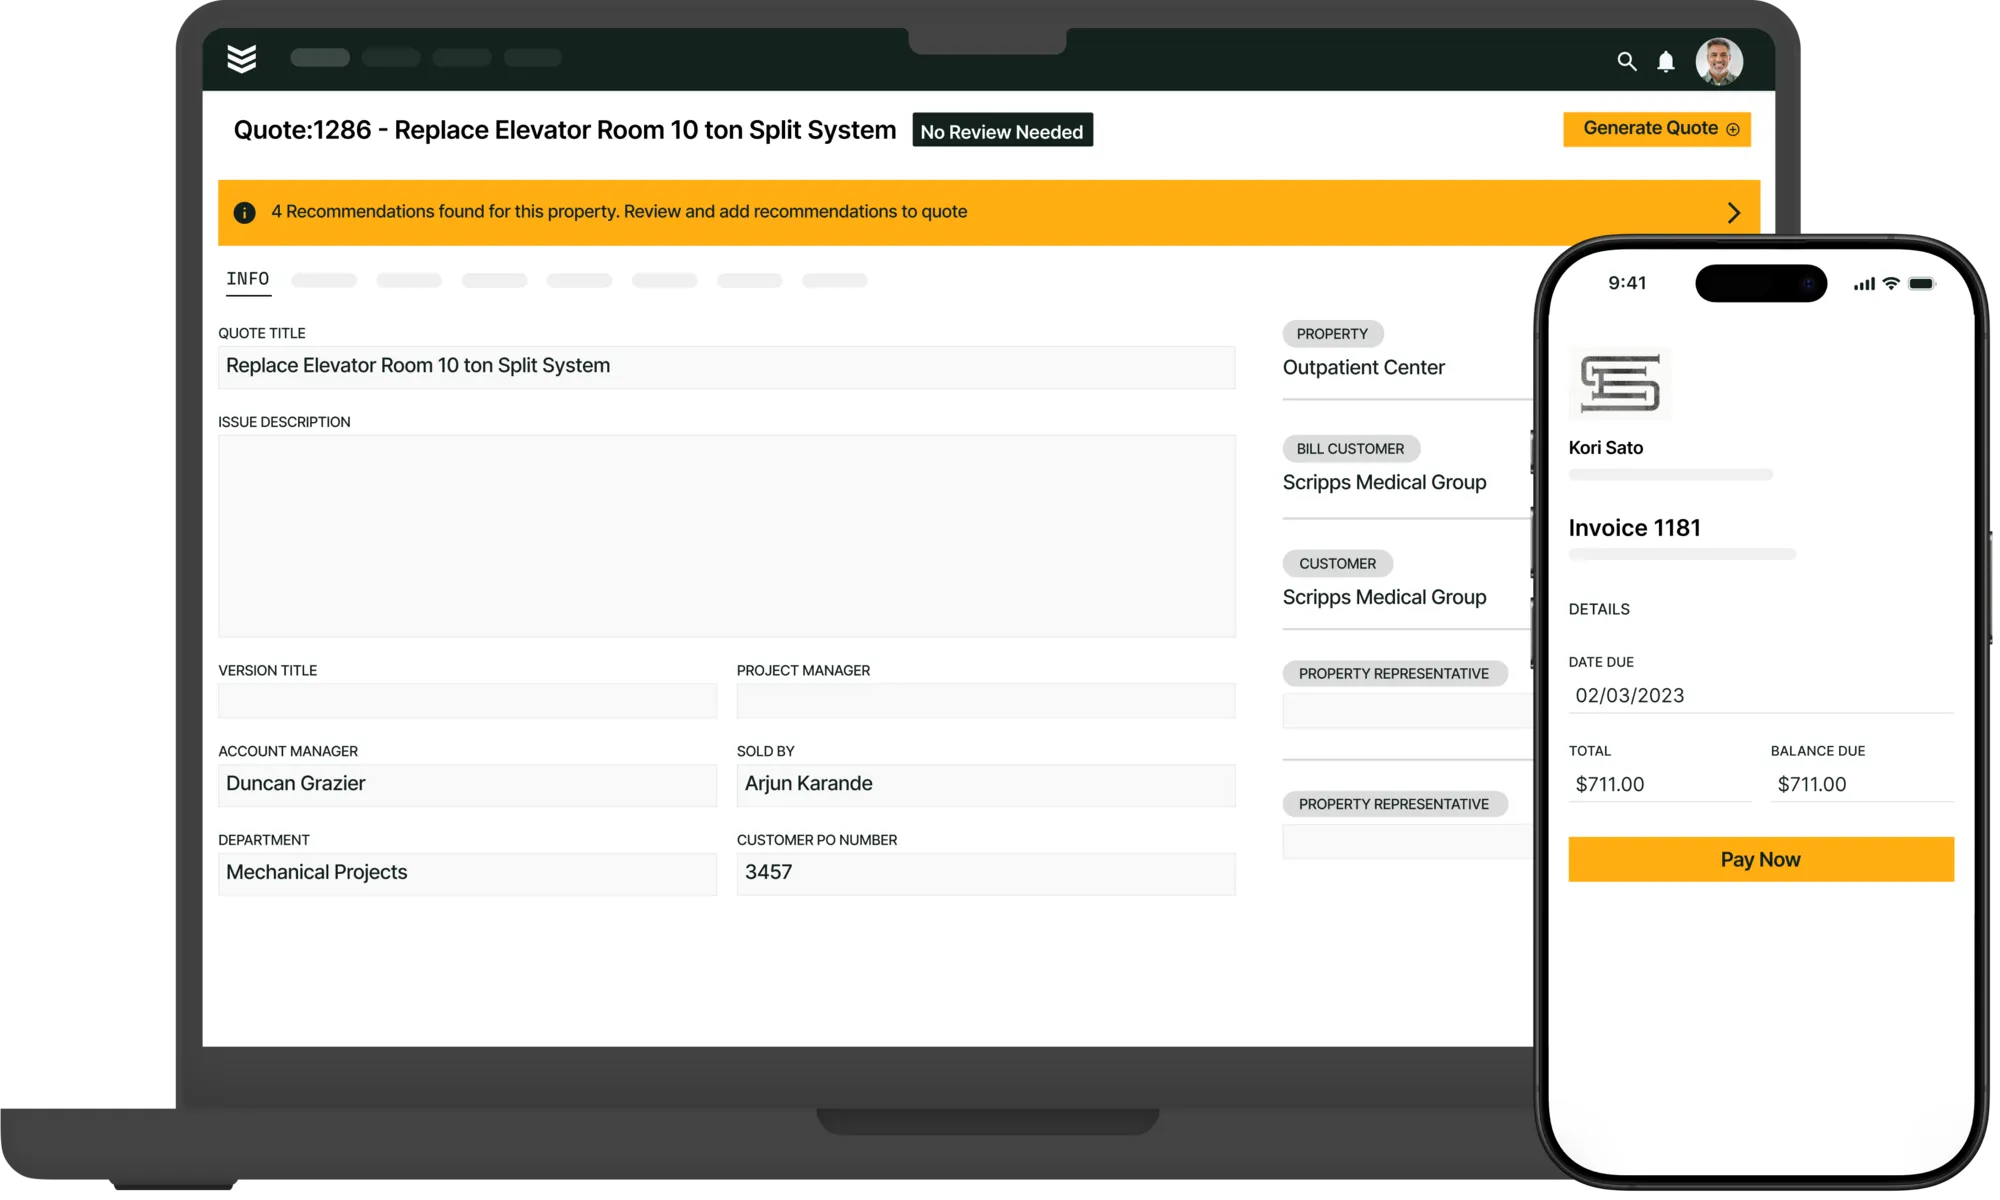The height and width of the screenshot is (1200, 2000).
Task: Click into the Issue Description text area
Action: click(x=726, y=535)
